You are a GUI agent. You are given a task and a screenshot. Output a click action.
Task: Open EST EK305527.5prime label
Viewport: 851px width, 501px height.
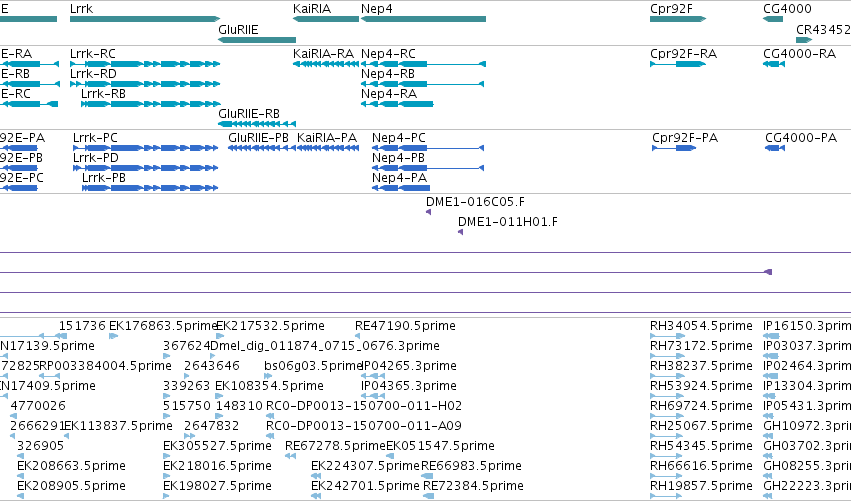[217, 446]
